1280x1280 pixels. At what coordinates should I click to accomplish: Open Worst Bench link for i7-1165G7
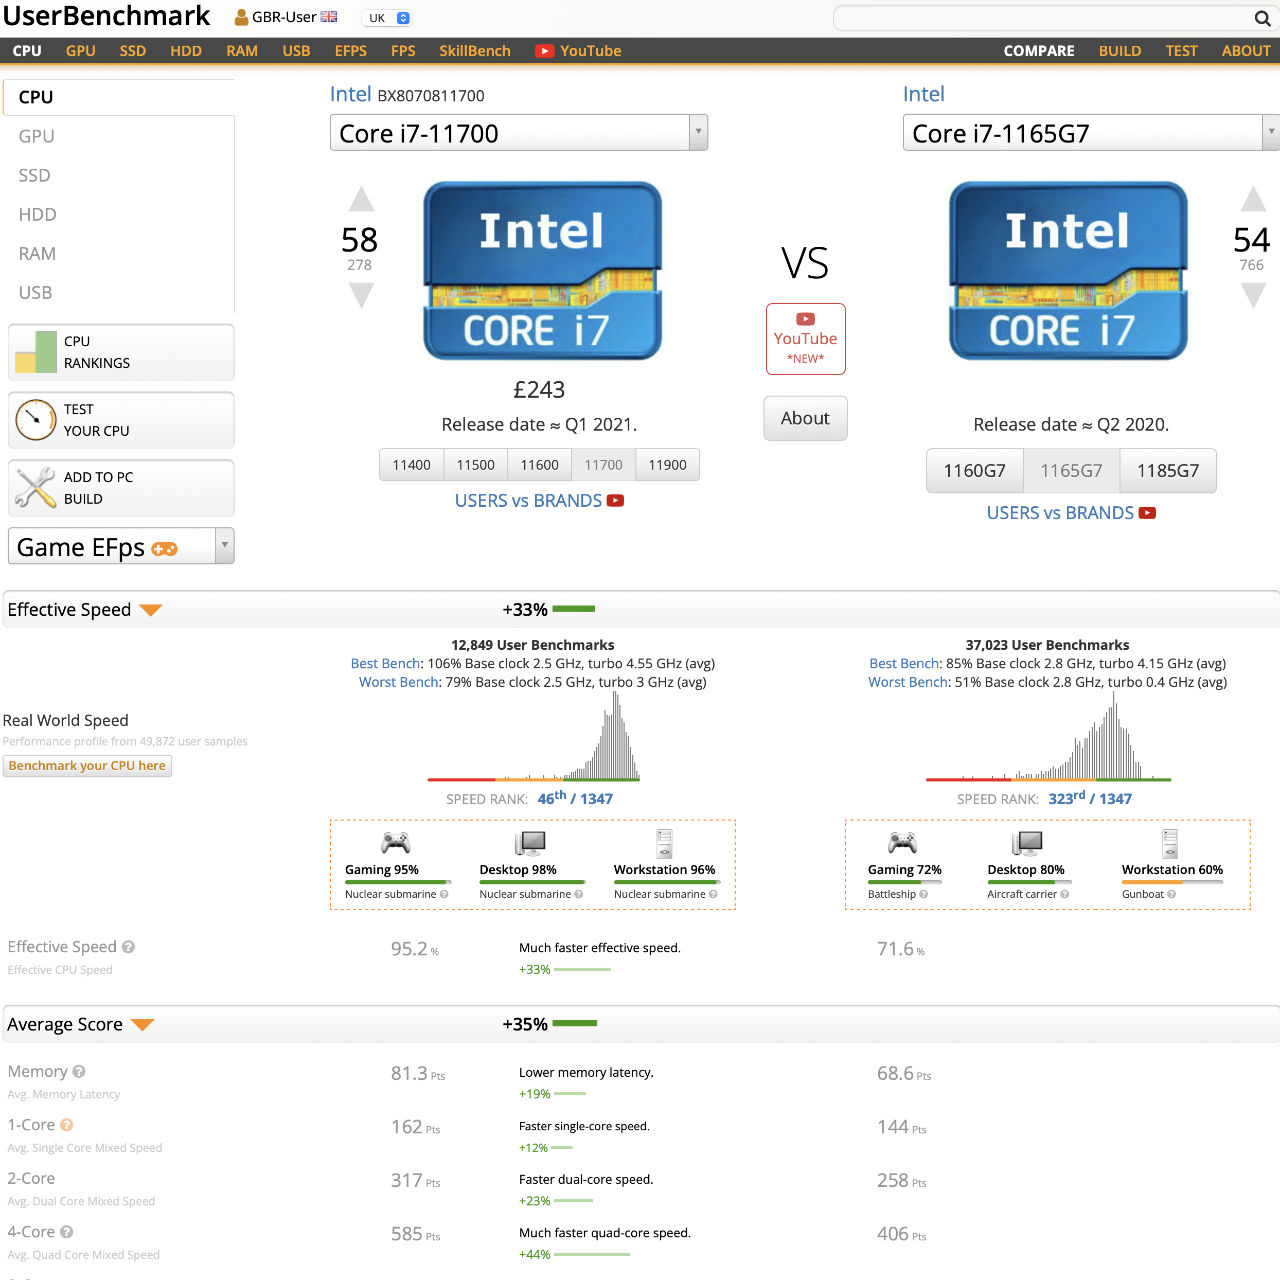(908, 683)
